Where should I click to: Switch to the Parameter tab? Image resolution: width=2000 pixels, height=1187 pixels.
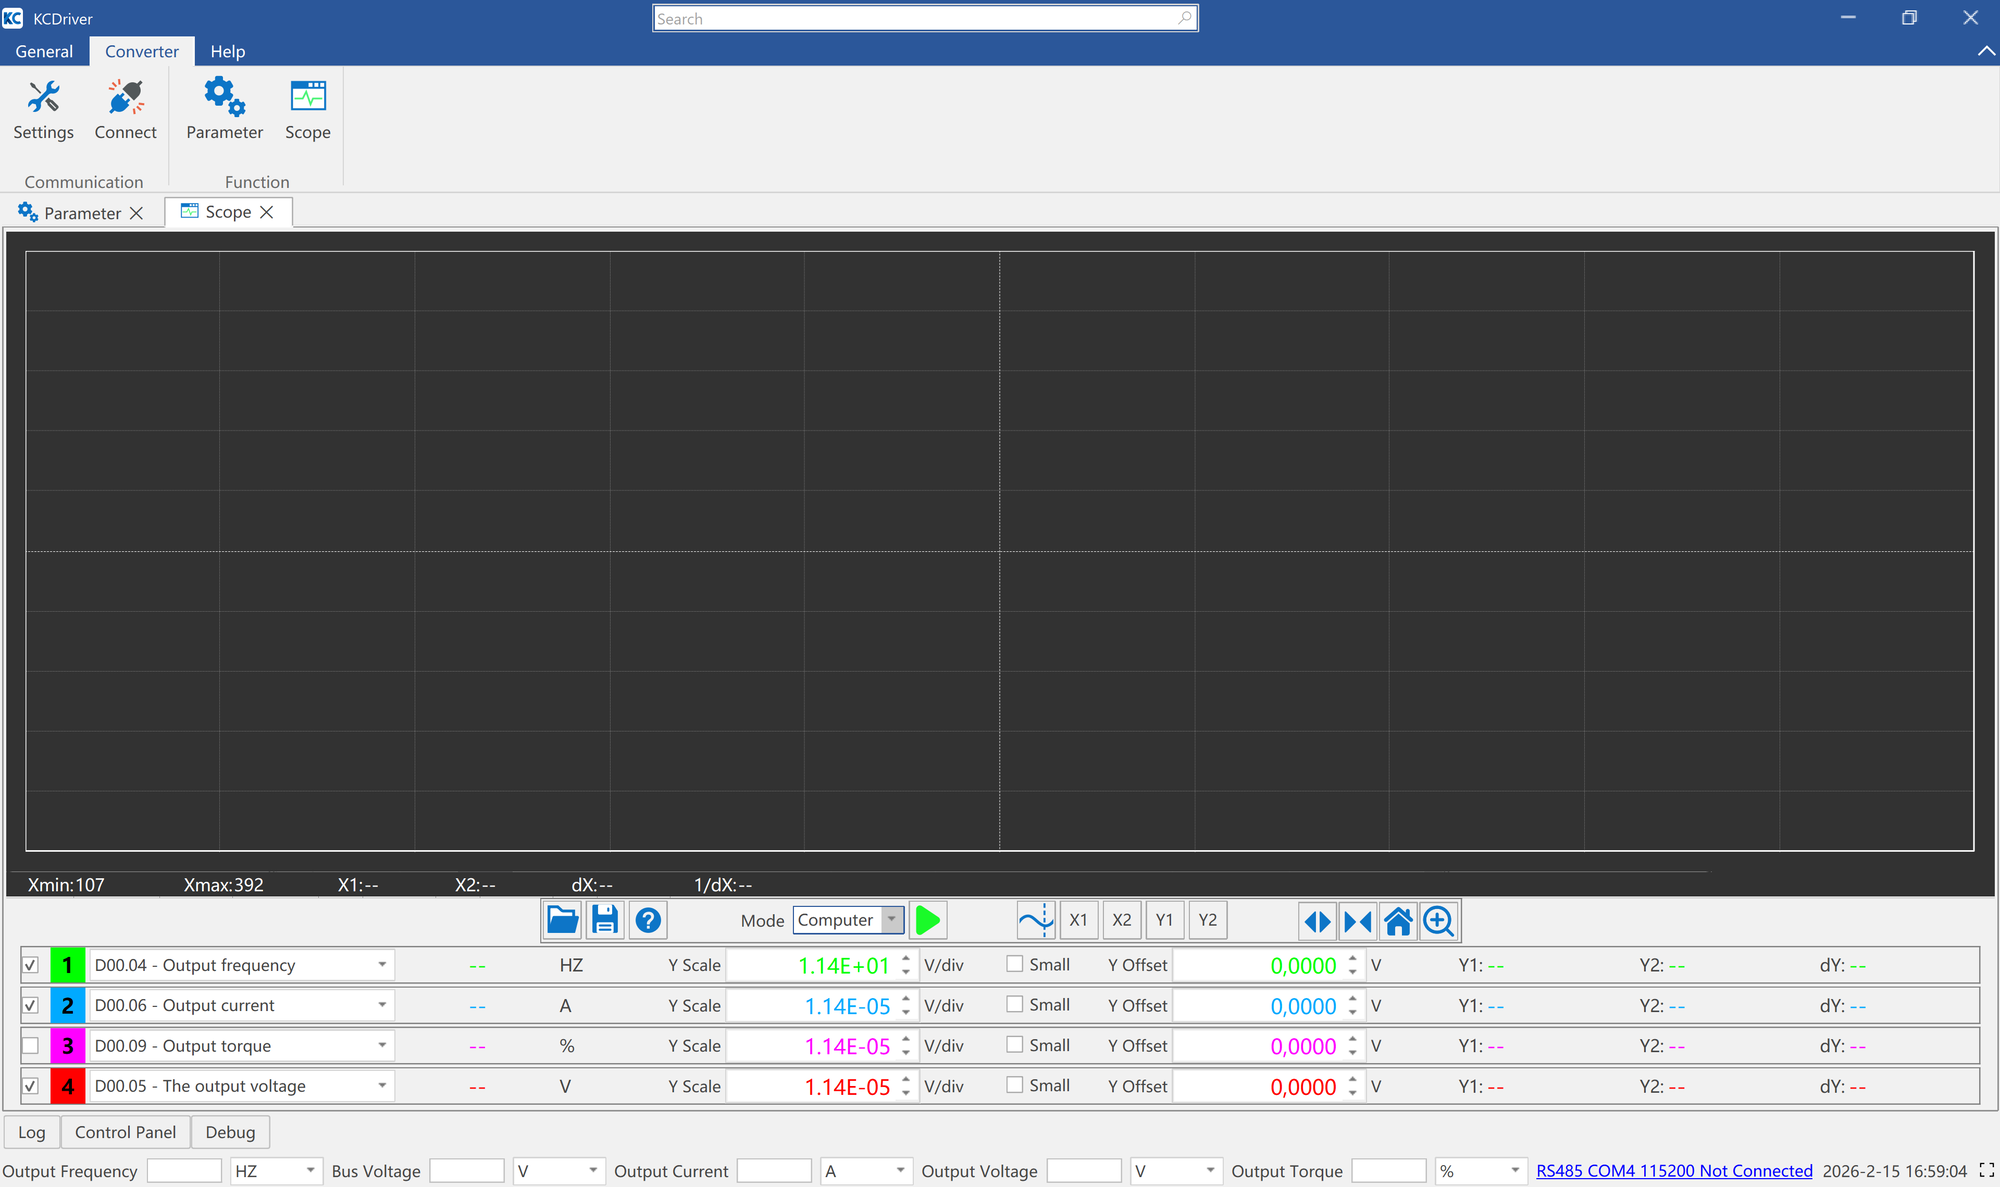click(80, 211)
